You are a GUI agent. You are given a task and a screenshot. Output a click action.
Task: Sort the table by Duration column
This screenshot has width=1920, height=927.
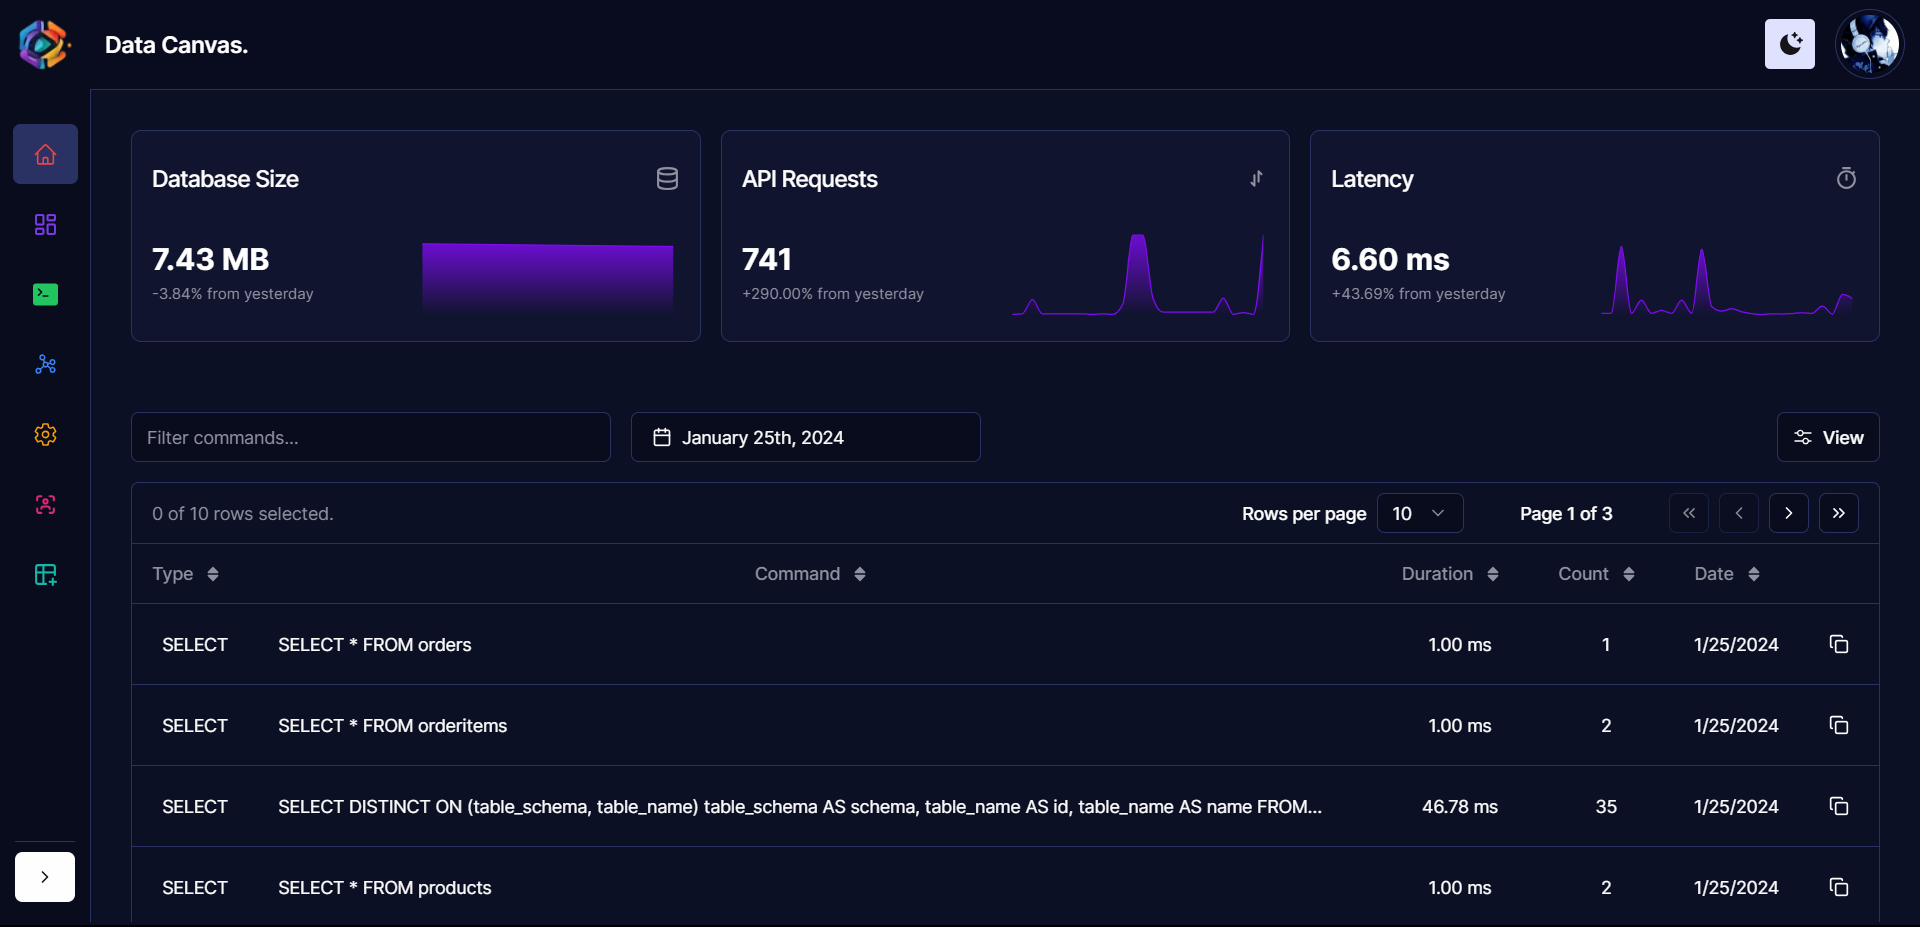coord(1450,574)
